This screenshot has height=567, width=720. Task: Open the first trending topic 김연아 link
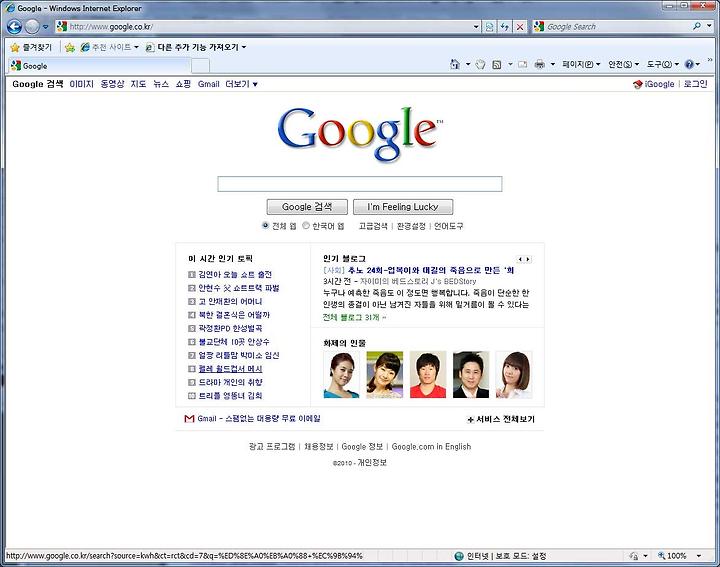click(x=235, y=274)
